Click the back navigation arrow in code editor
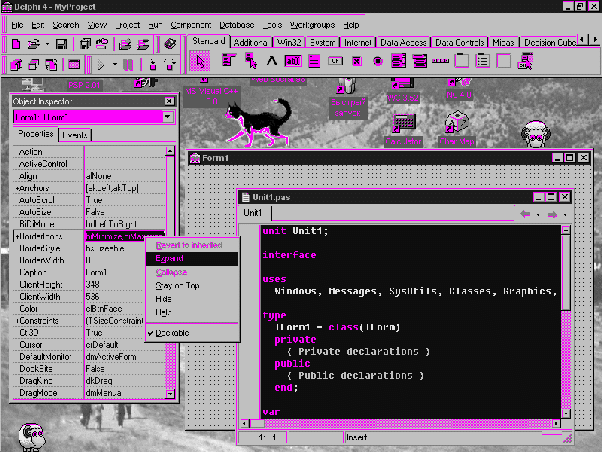 tap(526, 213)
